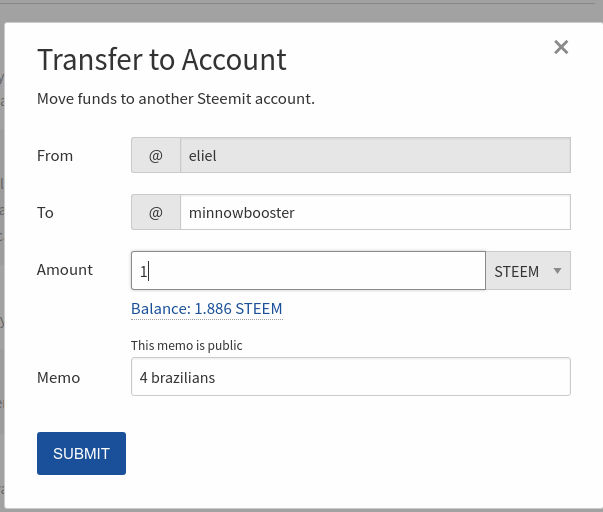Click the Balance: 1.886 STEEM link

207,309
